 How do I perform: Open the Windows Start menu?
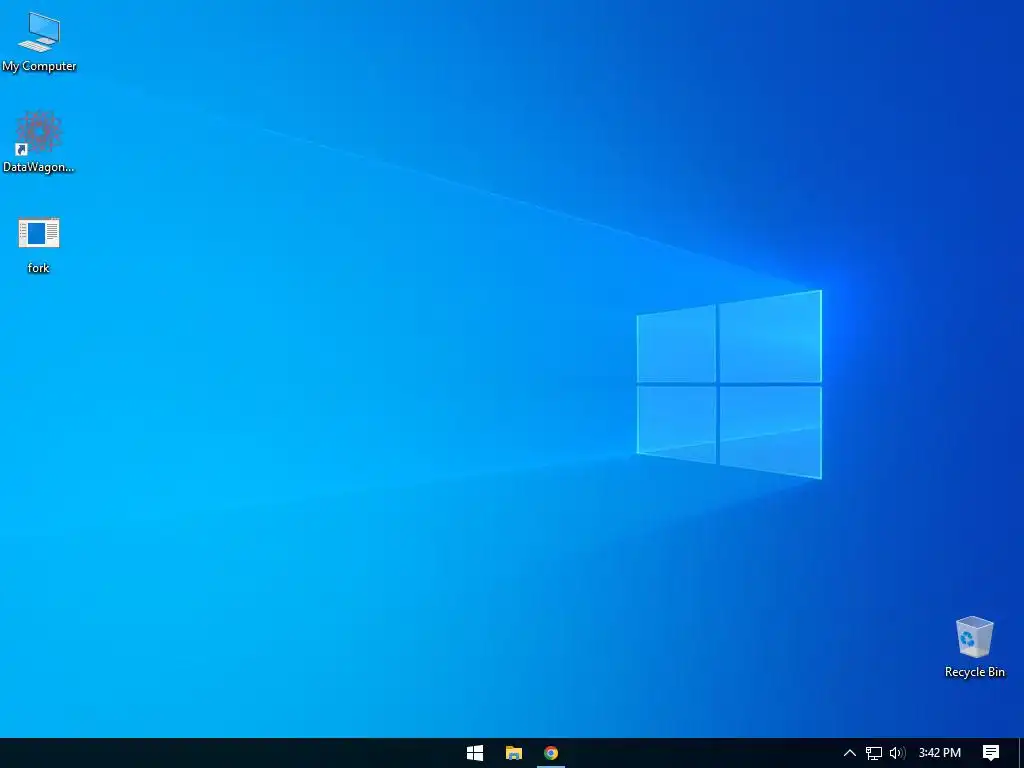475,753
